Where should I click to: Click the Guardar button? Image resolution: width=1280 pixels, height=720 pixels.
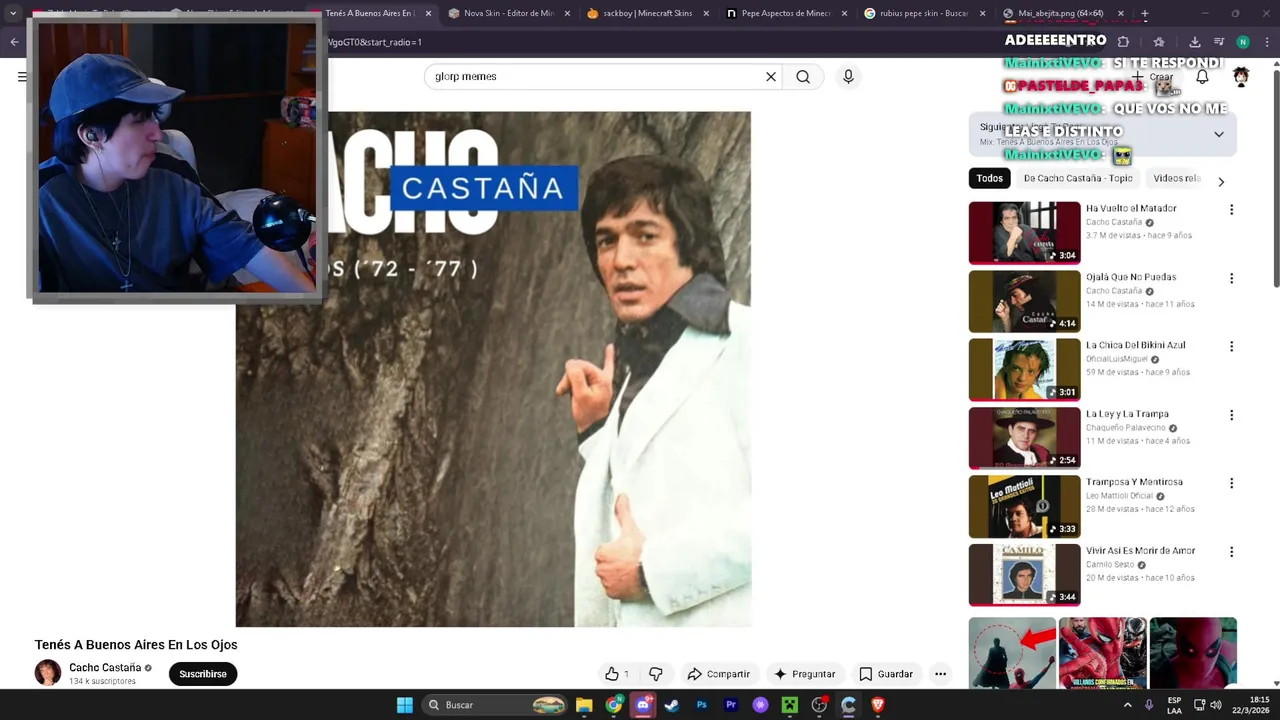(x=886, y=674)
